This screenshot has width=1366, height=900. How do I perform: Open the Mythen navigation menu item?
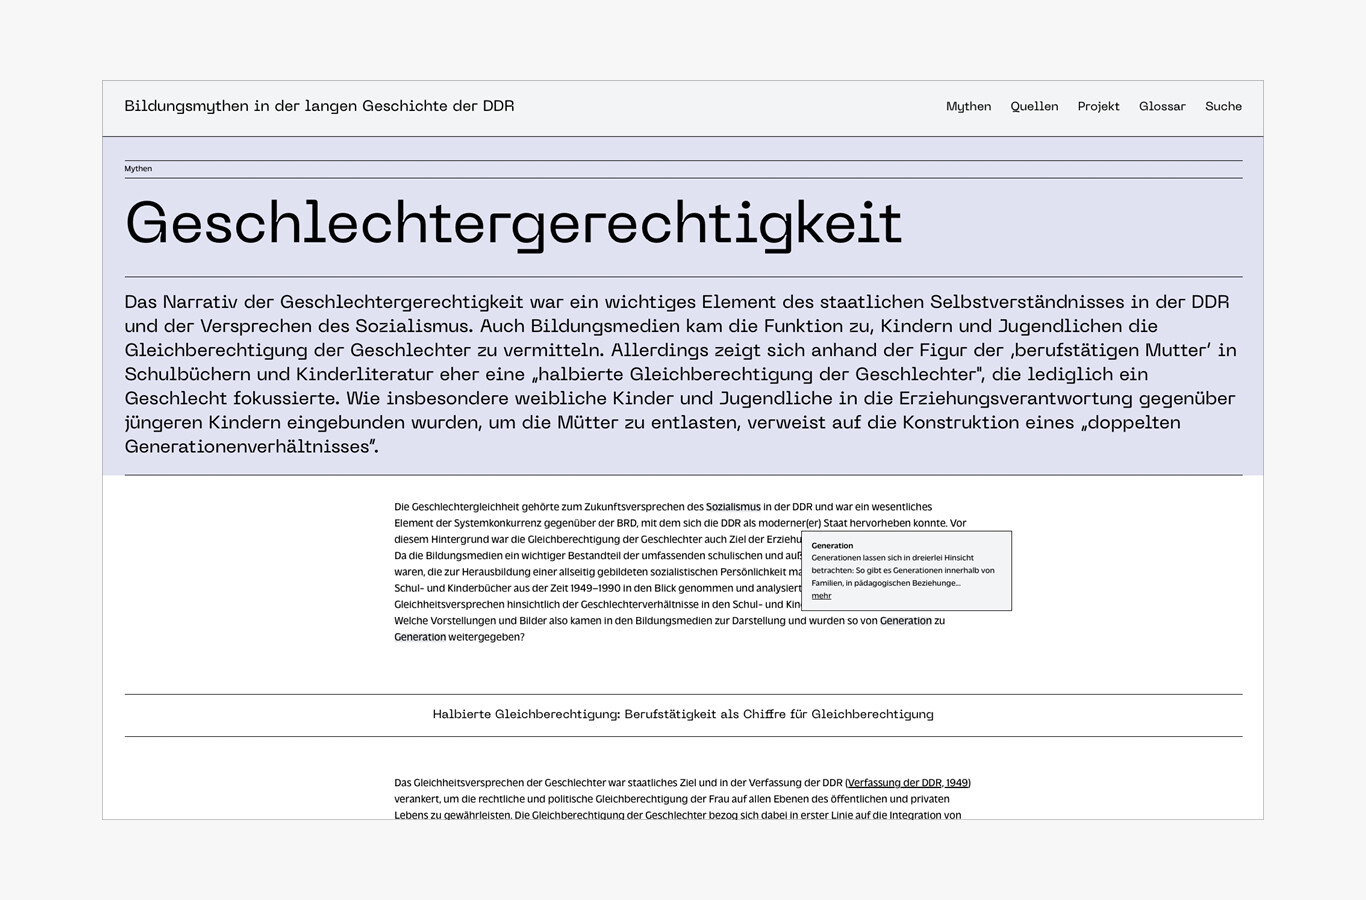pyautogui.click(x=968, y=106)
